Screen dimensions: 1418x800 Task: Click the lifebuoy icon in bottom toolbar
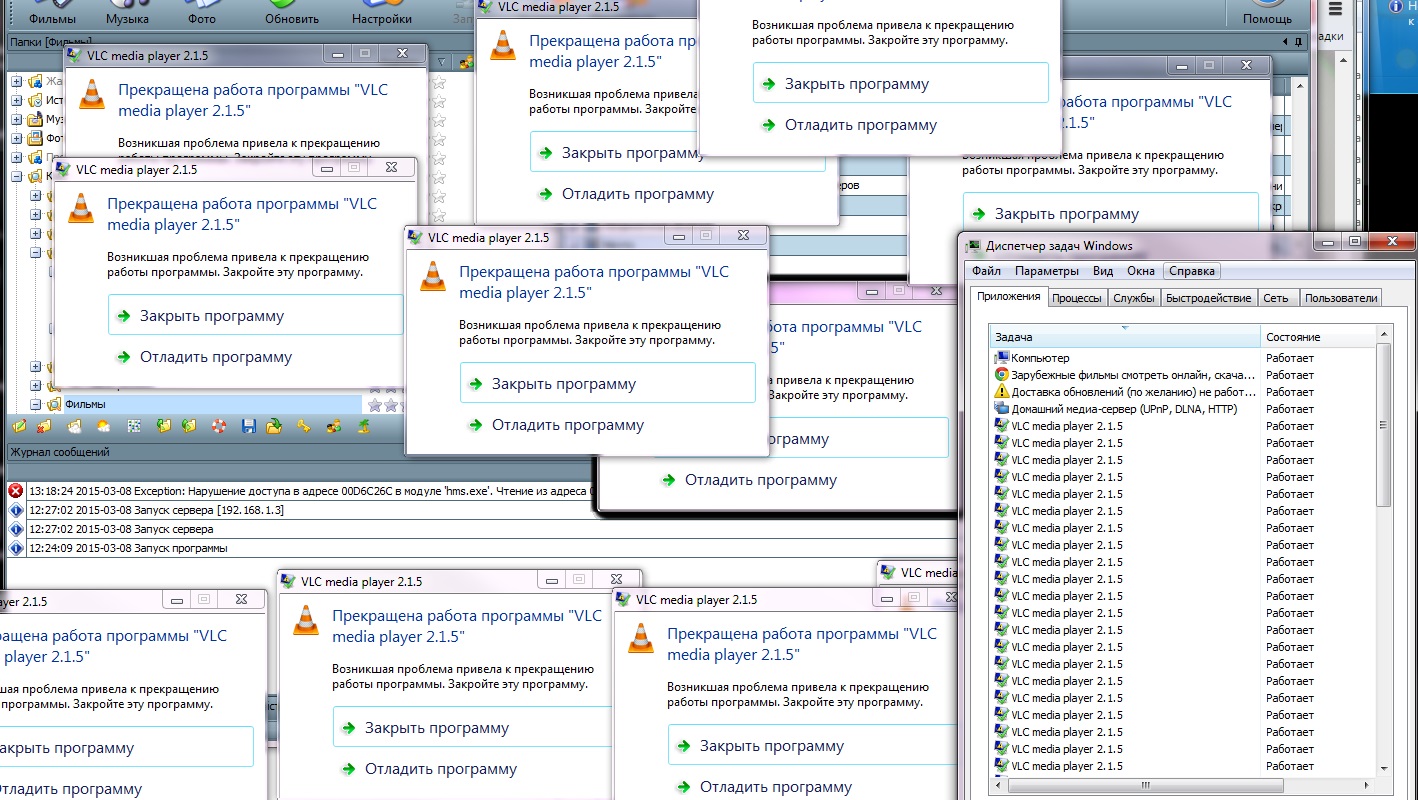click(x=218, y=427)
